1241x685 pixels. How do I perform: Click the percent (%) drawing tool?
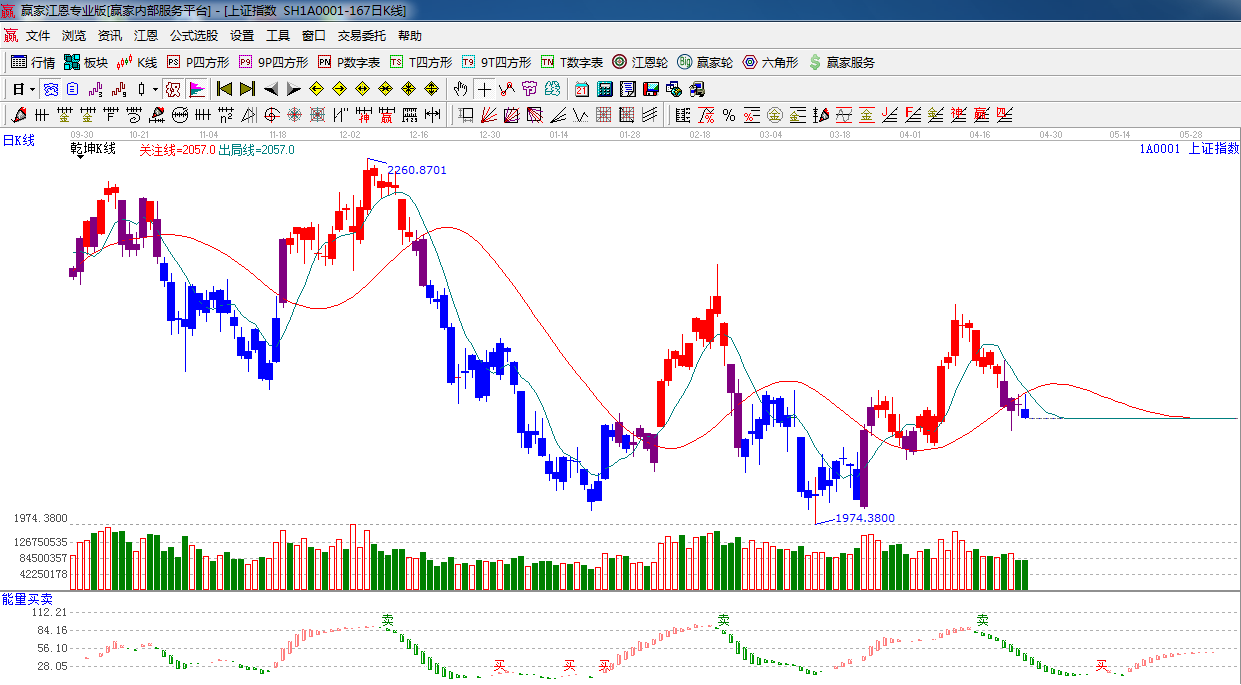point(729,115)
